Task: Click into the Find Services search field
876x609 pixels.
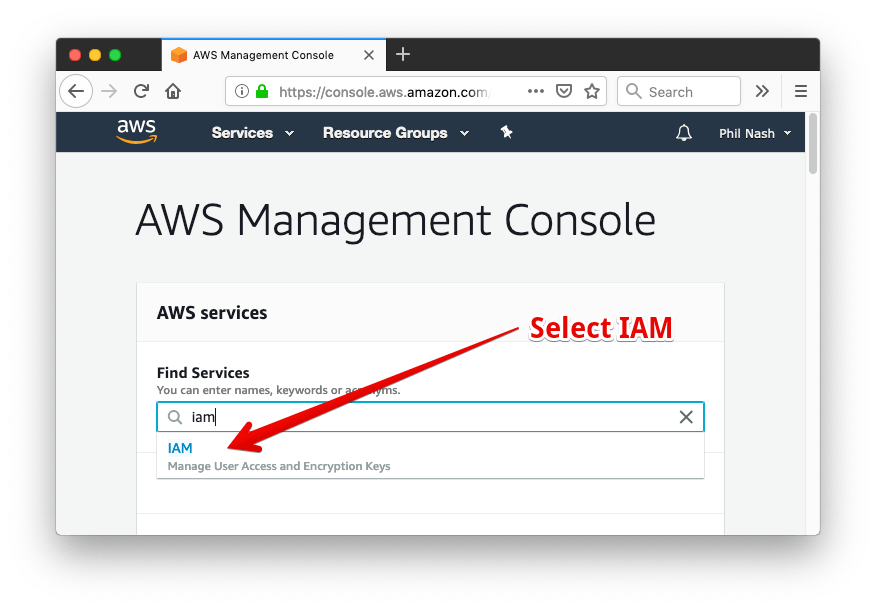Action: click(430, 417)
